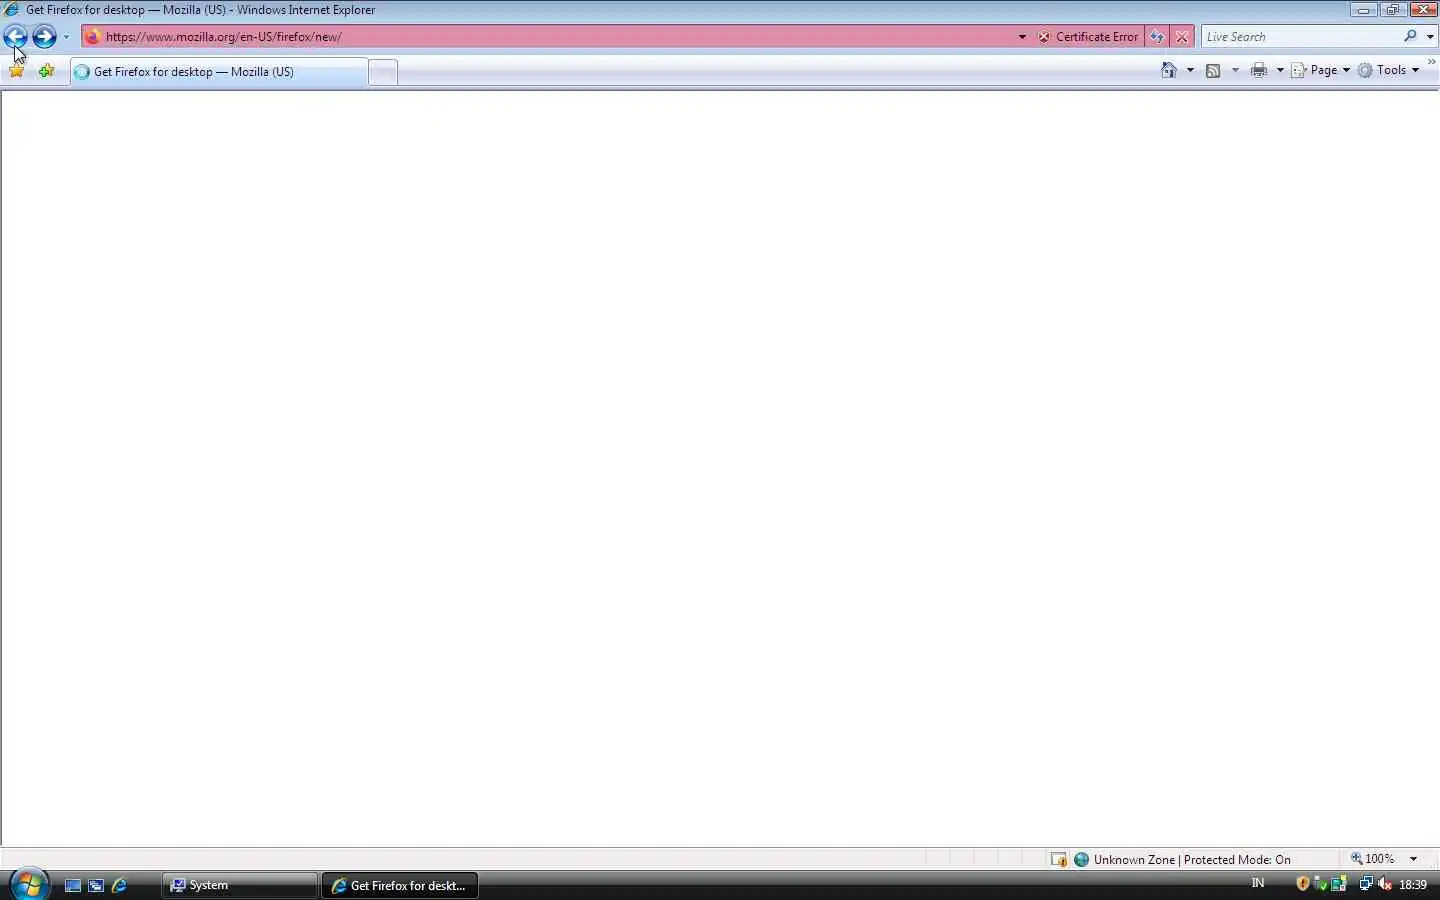Click the network monitors tray icon
The height and width of the screenshot is (900, 1440).
tap(1365, 884)
